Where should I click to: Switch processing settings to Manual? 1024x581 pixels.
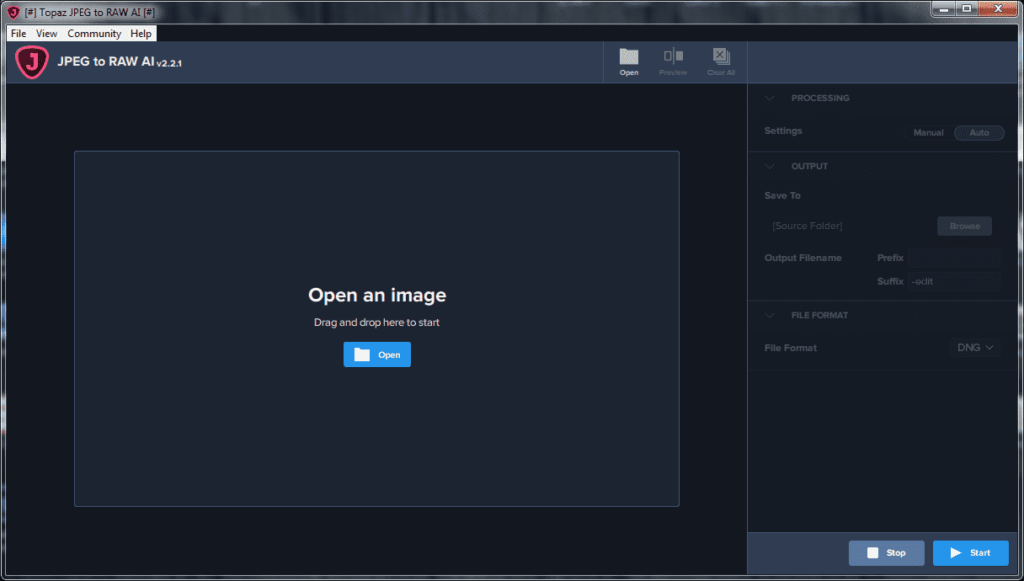928,133
